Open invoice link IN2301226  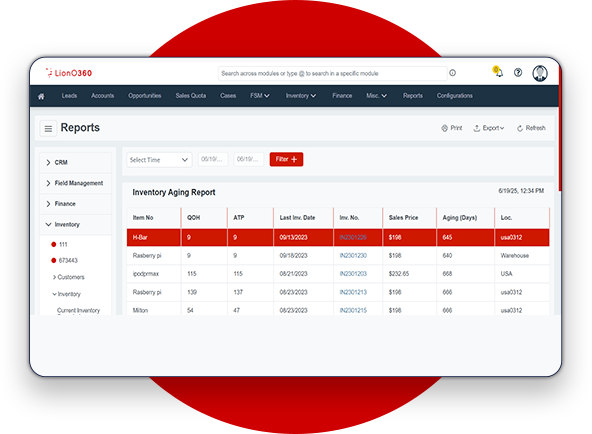click(x=353, y=238)
